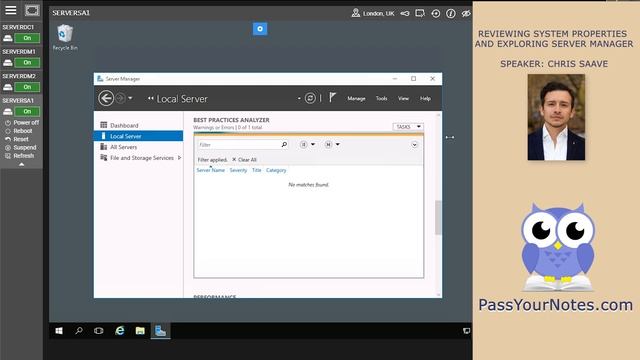Open the Action Center notification icon
This screenshot has height=360, width=640.
click(x=467, y=331)
